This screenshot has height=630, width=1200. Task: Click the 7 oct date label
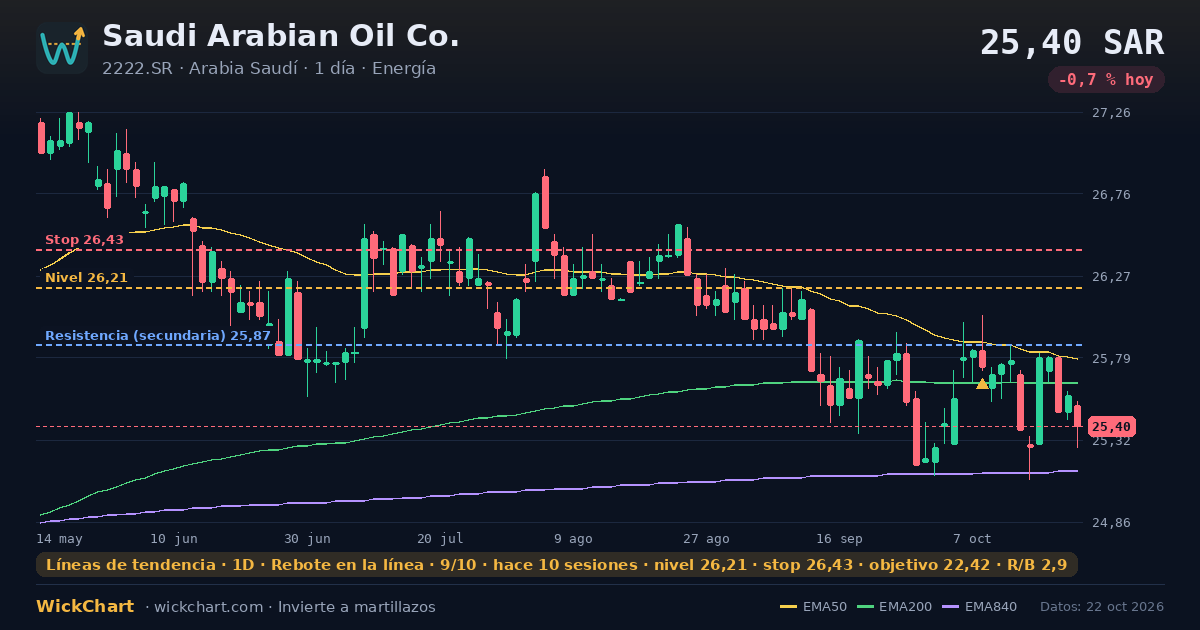click(972, 539)
